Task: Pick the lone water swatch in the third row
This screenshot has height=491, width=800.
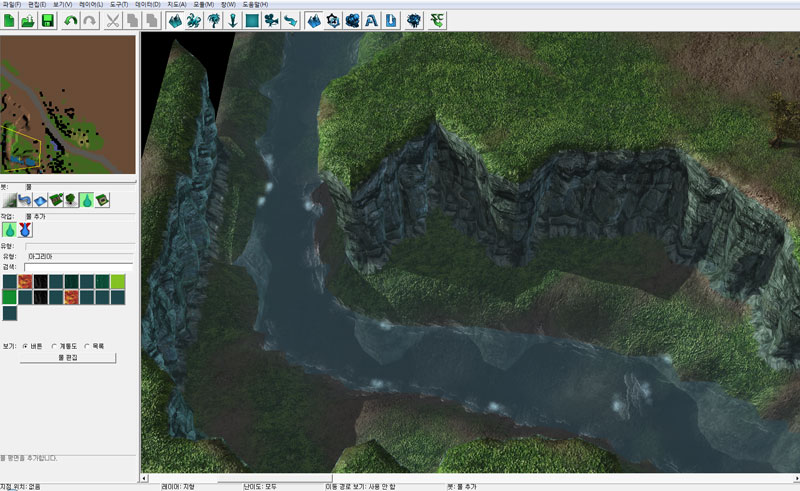Action: 9,313
